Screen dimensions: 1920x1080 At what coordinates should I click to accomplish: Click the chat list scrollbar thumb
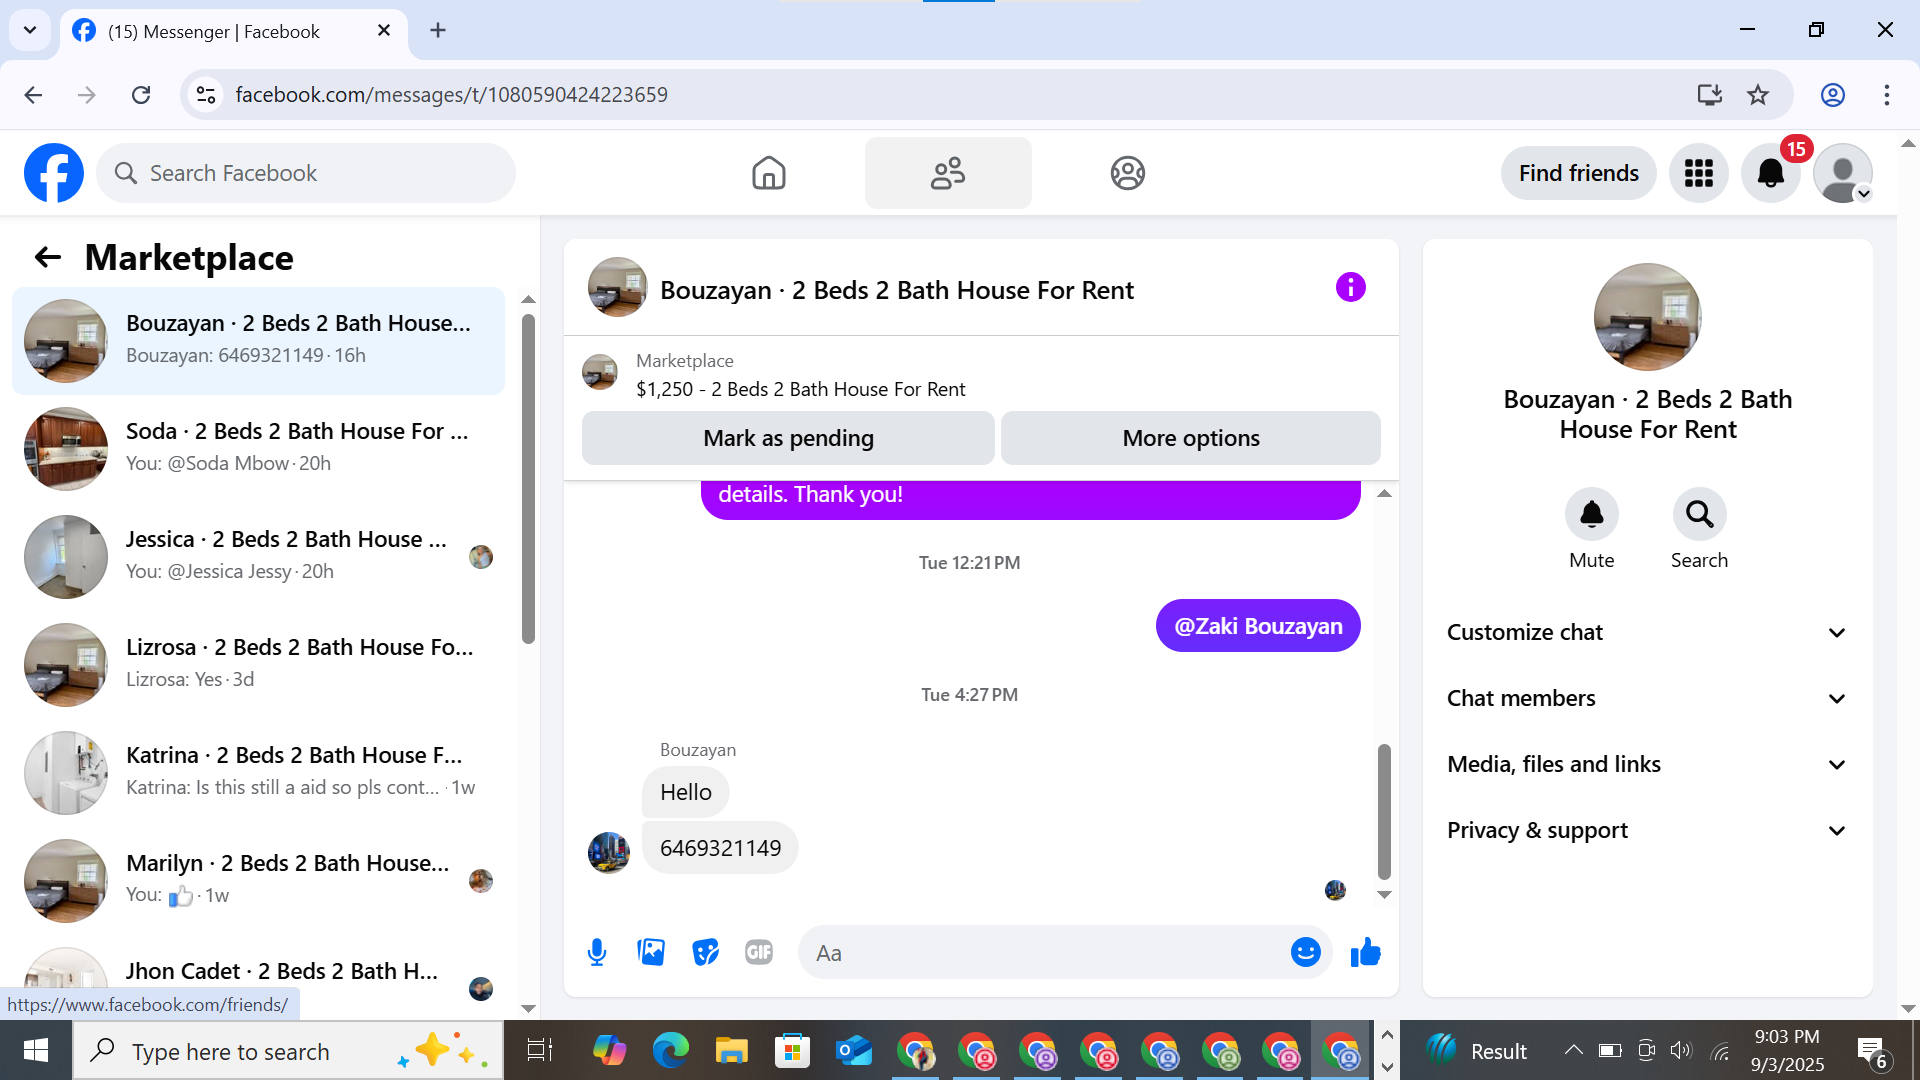click(528, 480)
